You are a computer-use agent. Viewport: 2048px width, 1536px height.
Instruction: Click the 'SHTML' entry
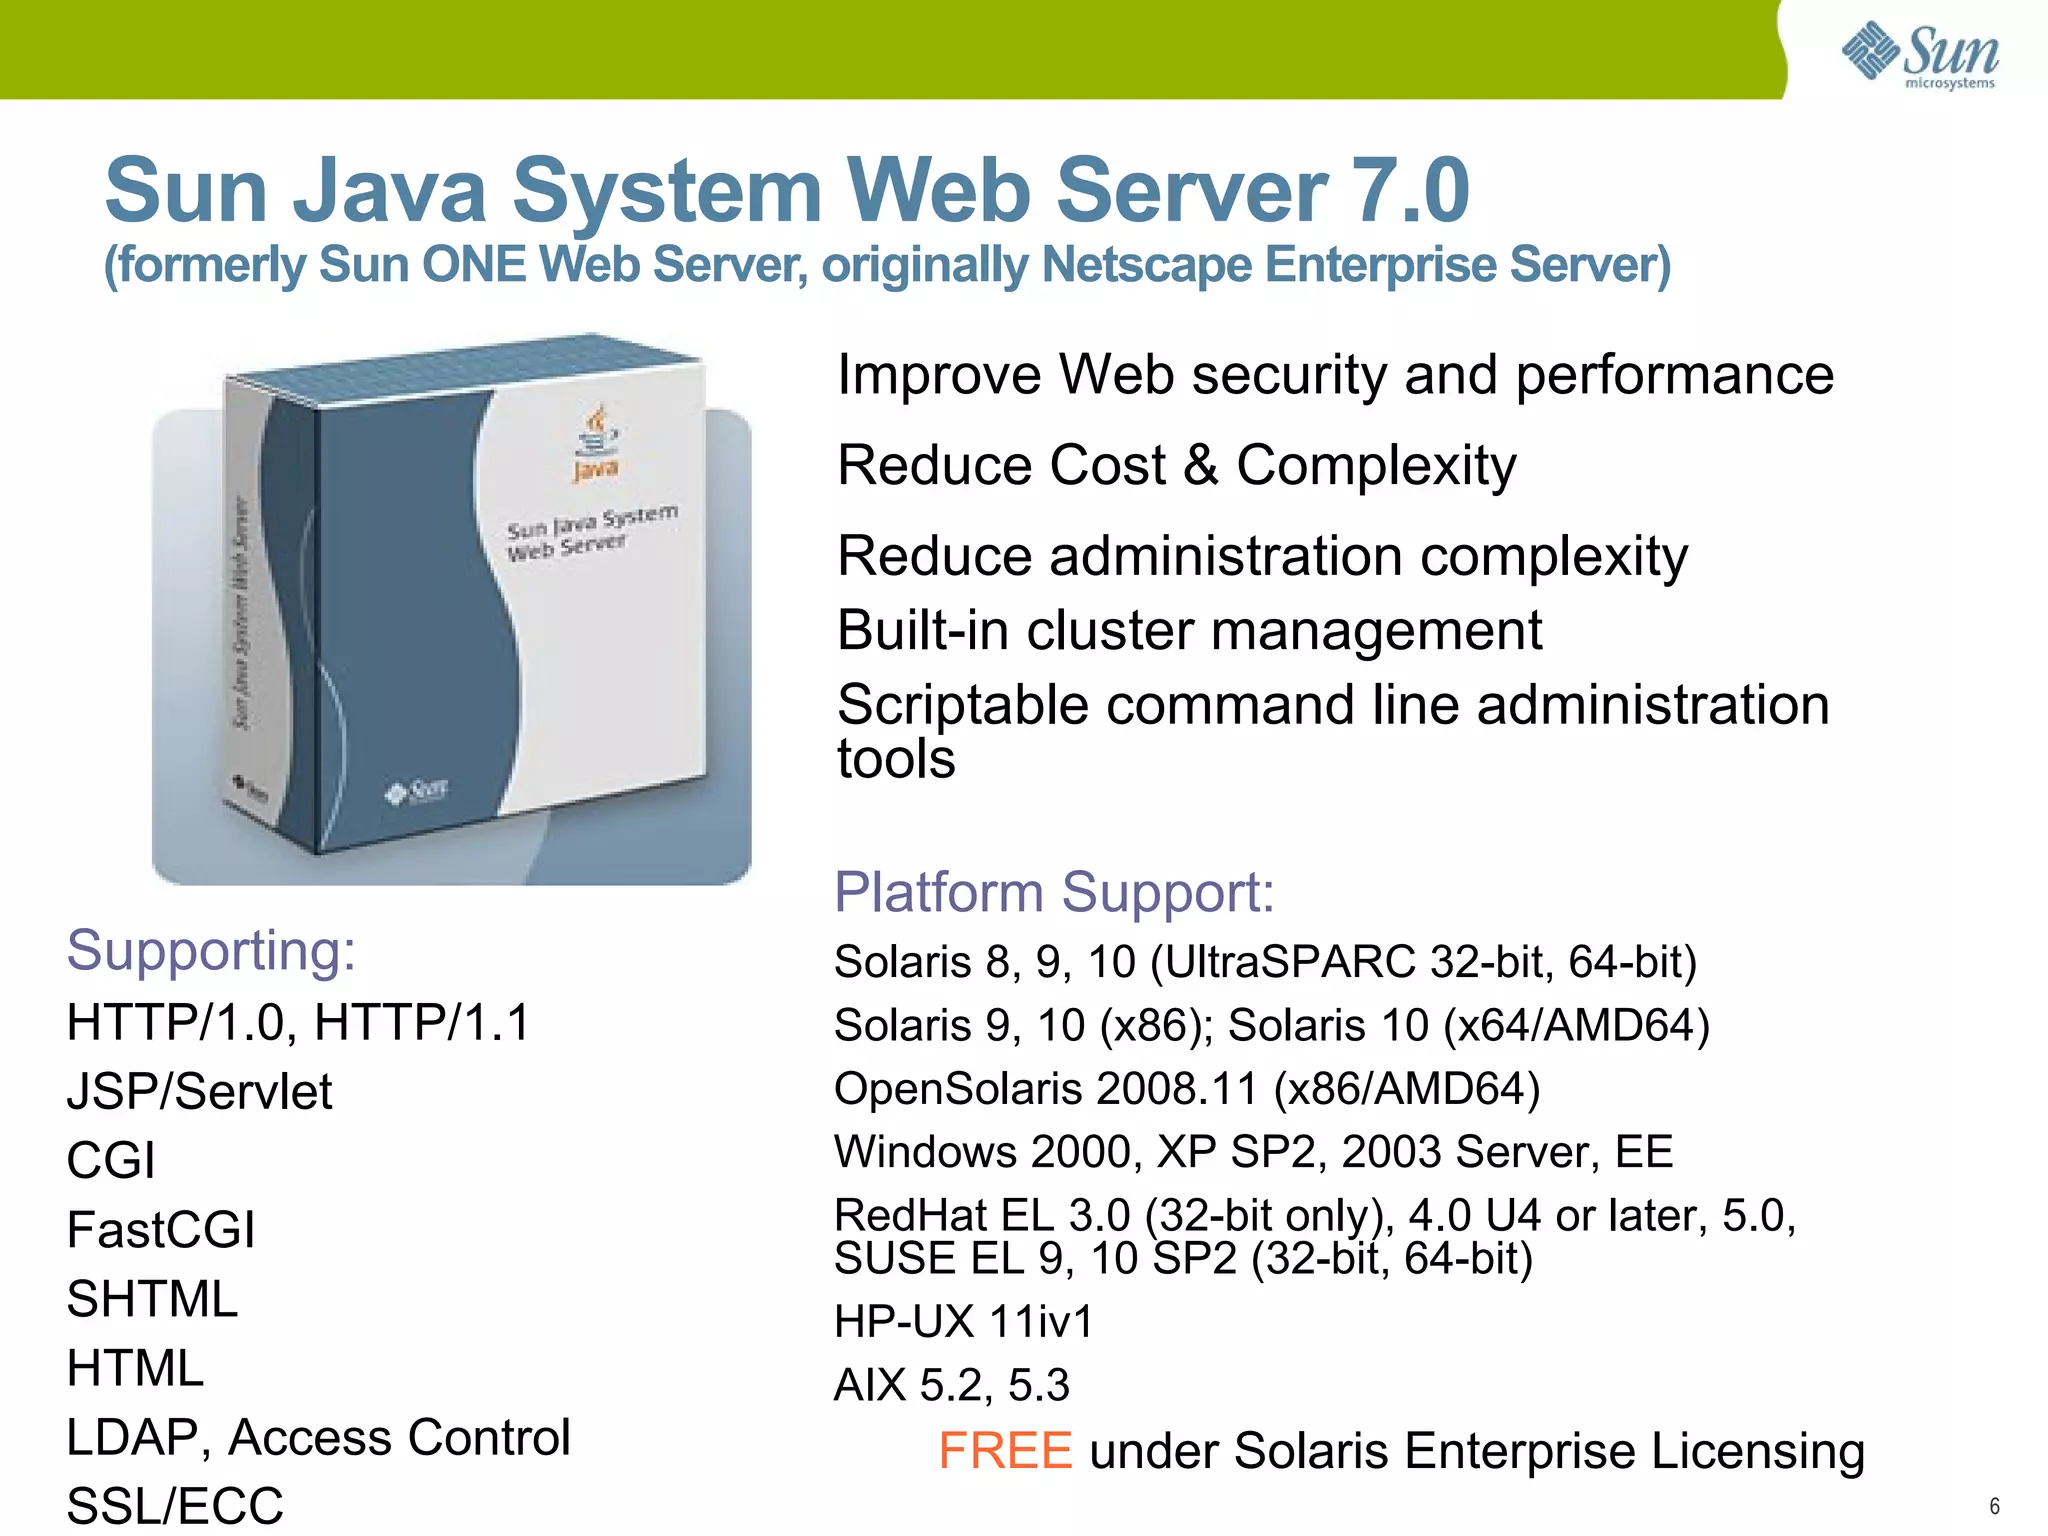[x=152, y=1299]
